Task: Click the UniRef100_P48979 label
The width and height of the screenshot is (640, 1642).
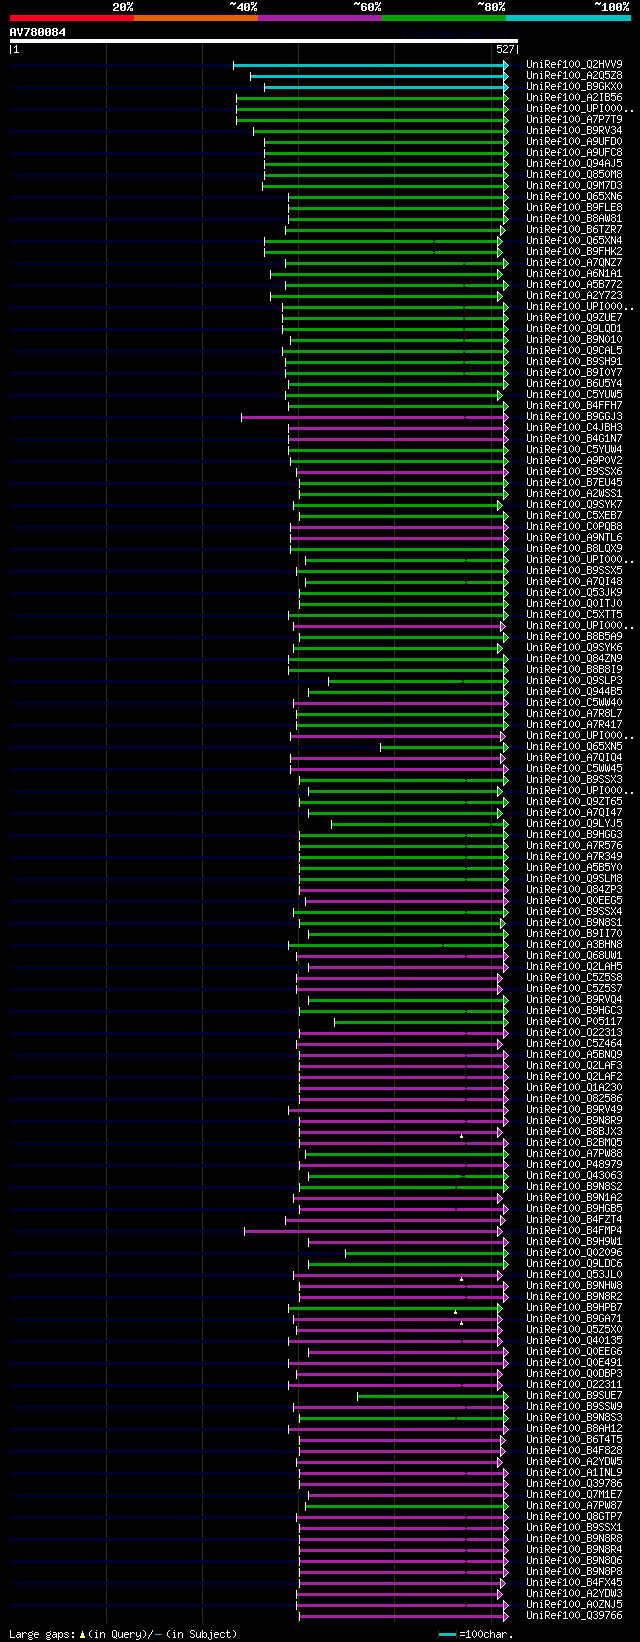Action: coord(574,1165)
